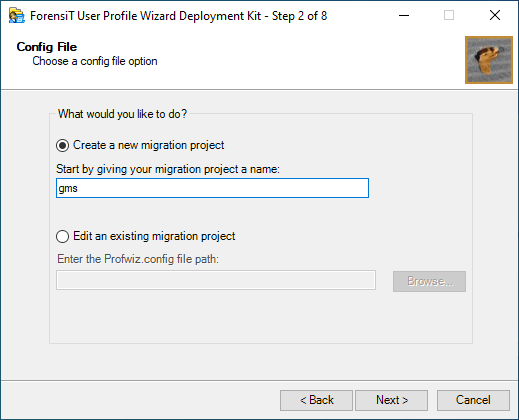Image resolution: width=519 pixels, height=420 pixels.
Task: Click the greyed-out Browse... button
Action: point(429,281)
